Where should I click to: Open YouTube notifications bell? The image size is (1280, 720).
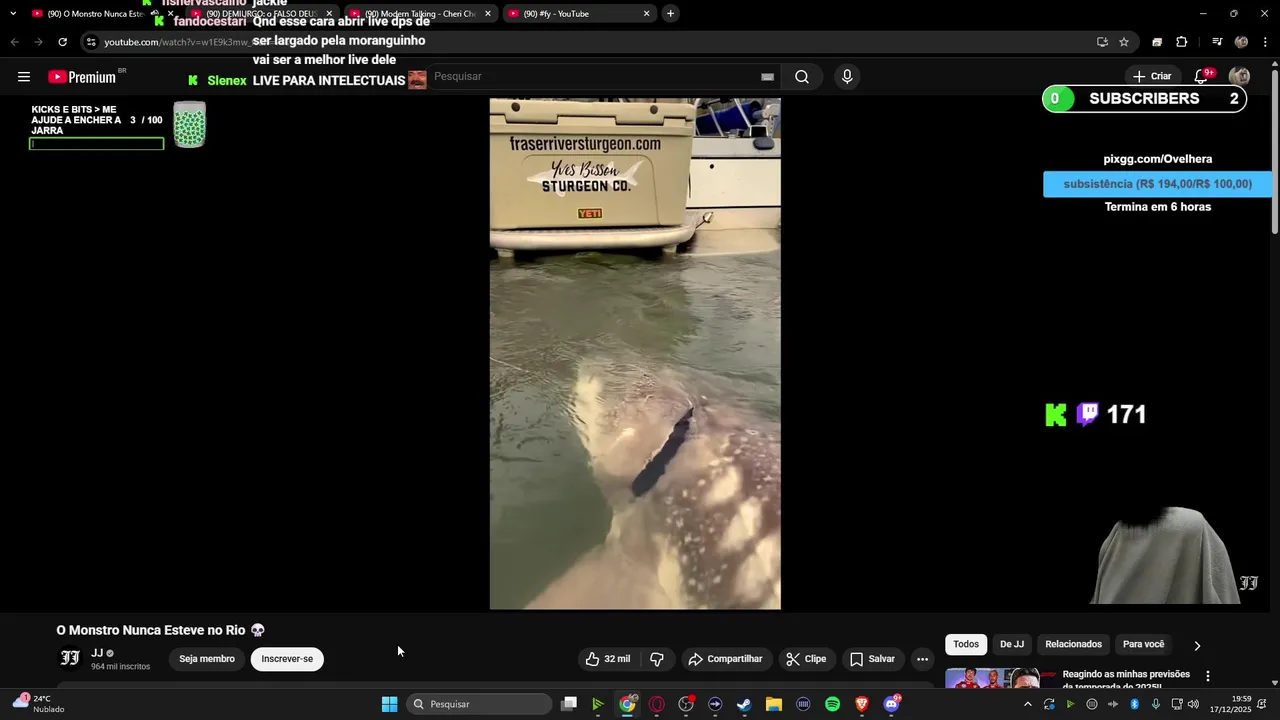tap(1202, 76)
